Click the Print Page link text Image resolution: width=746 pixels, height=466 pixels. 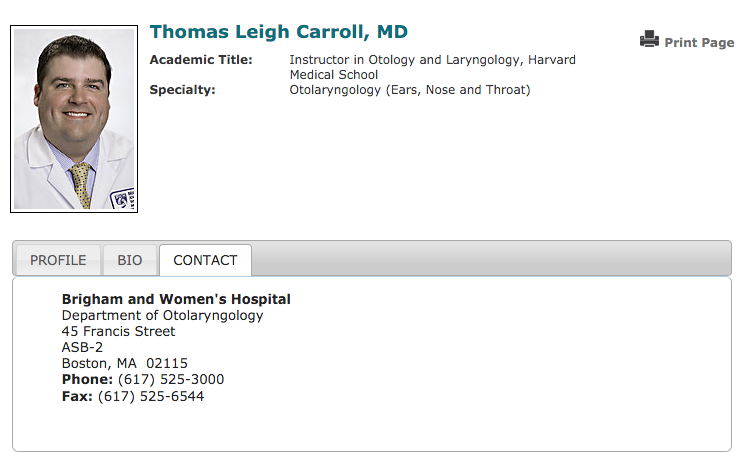[x=699, y=43]
